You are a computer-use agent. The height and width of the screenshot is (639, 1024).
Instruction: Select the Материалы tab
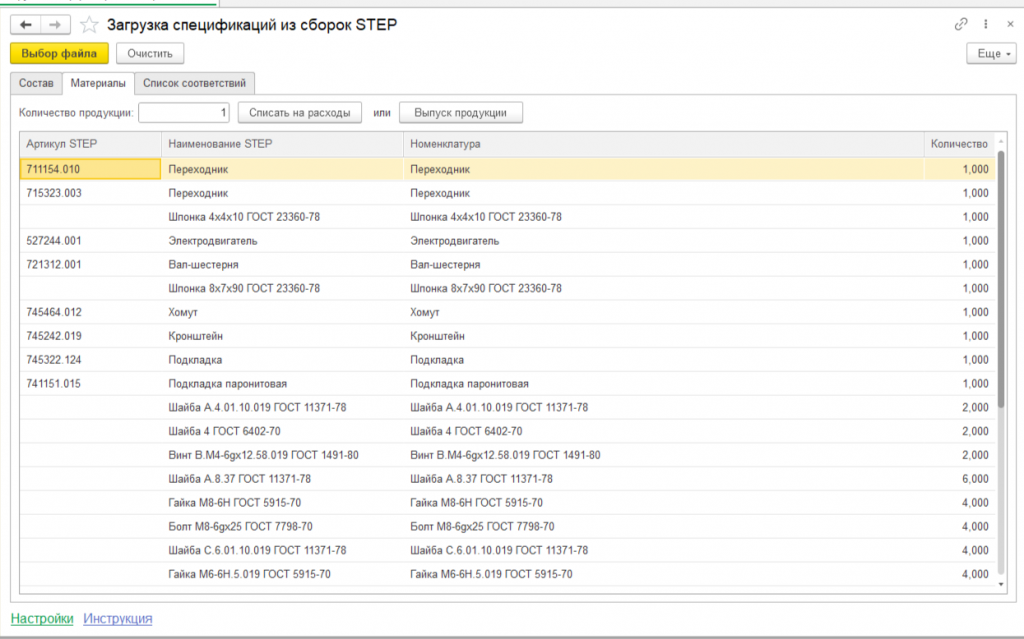[x=98, y=83]
